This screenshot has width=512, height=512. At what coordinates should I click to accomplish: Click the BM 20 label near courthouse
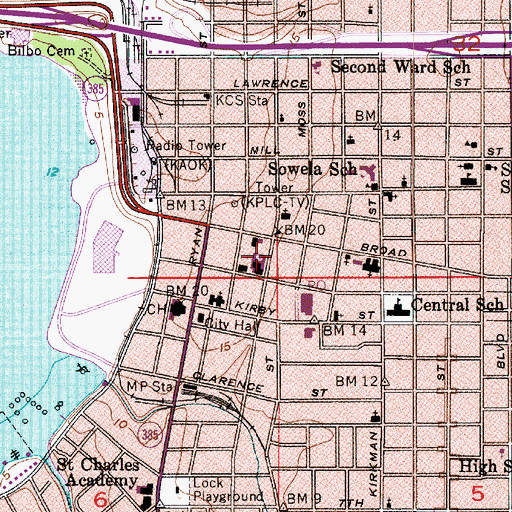pos(187,291)
